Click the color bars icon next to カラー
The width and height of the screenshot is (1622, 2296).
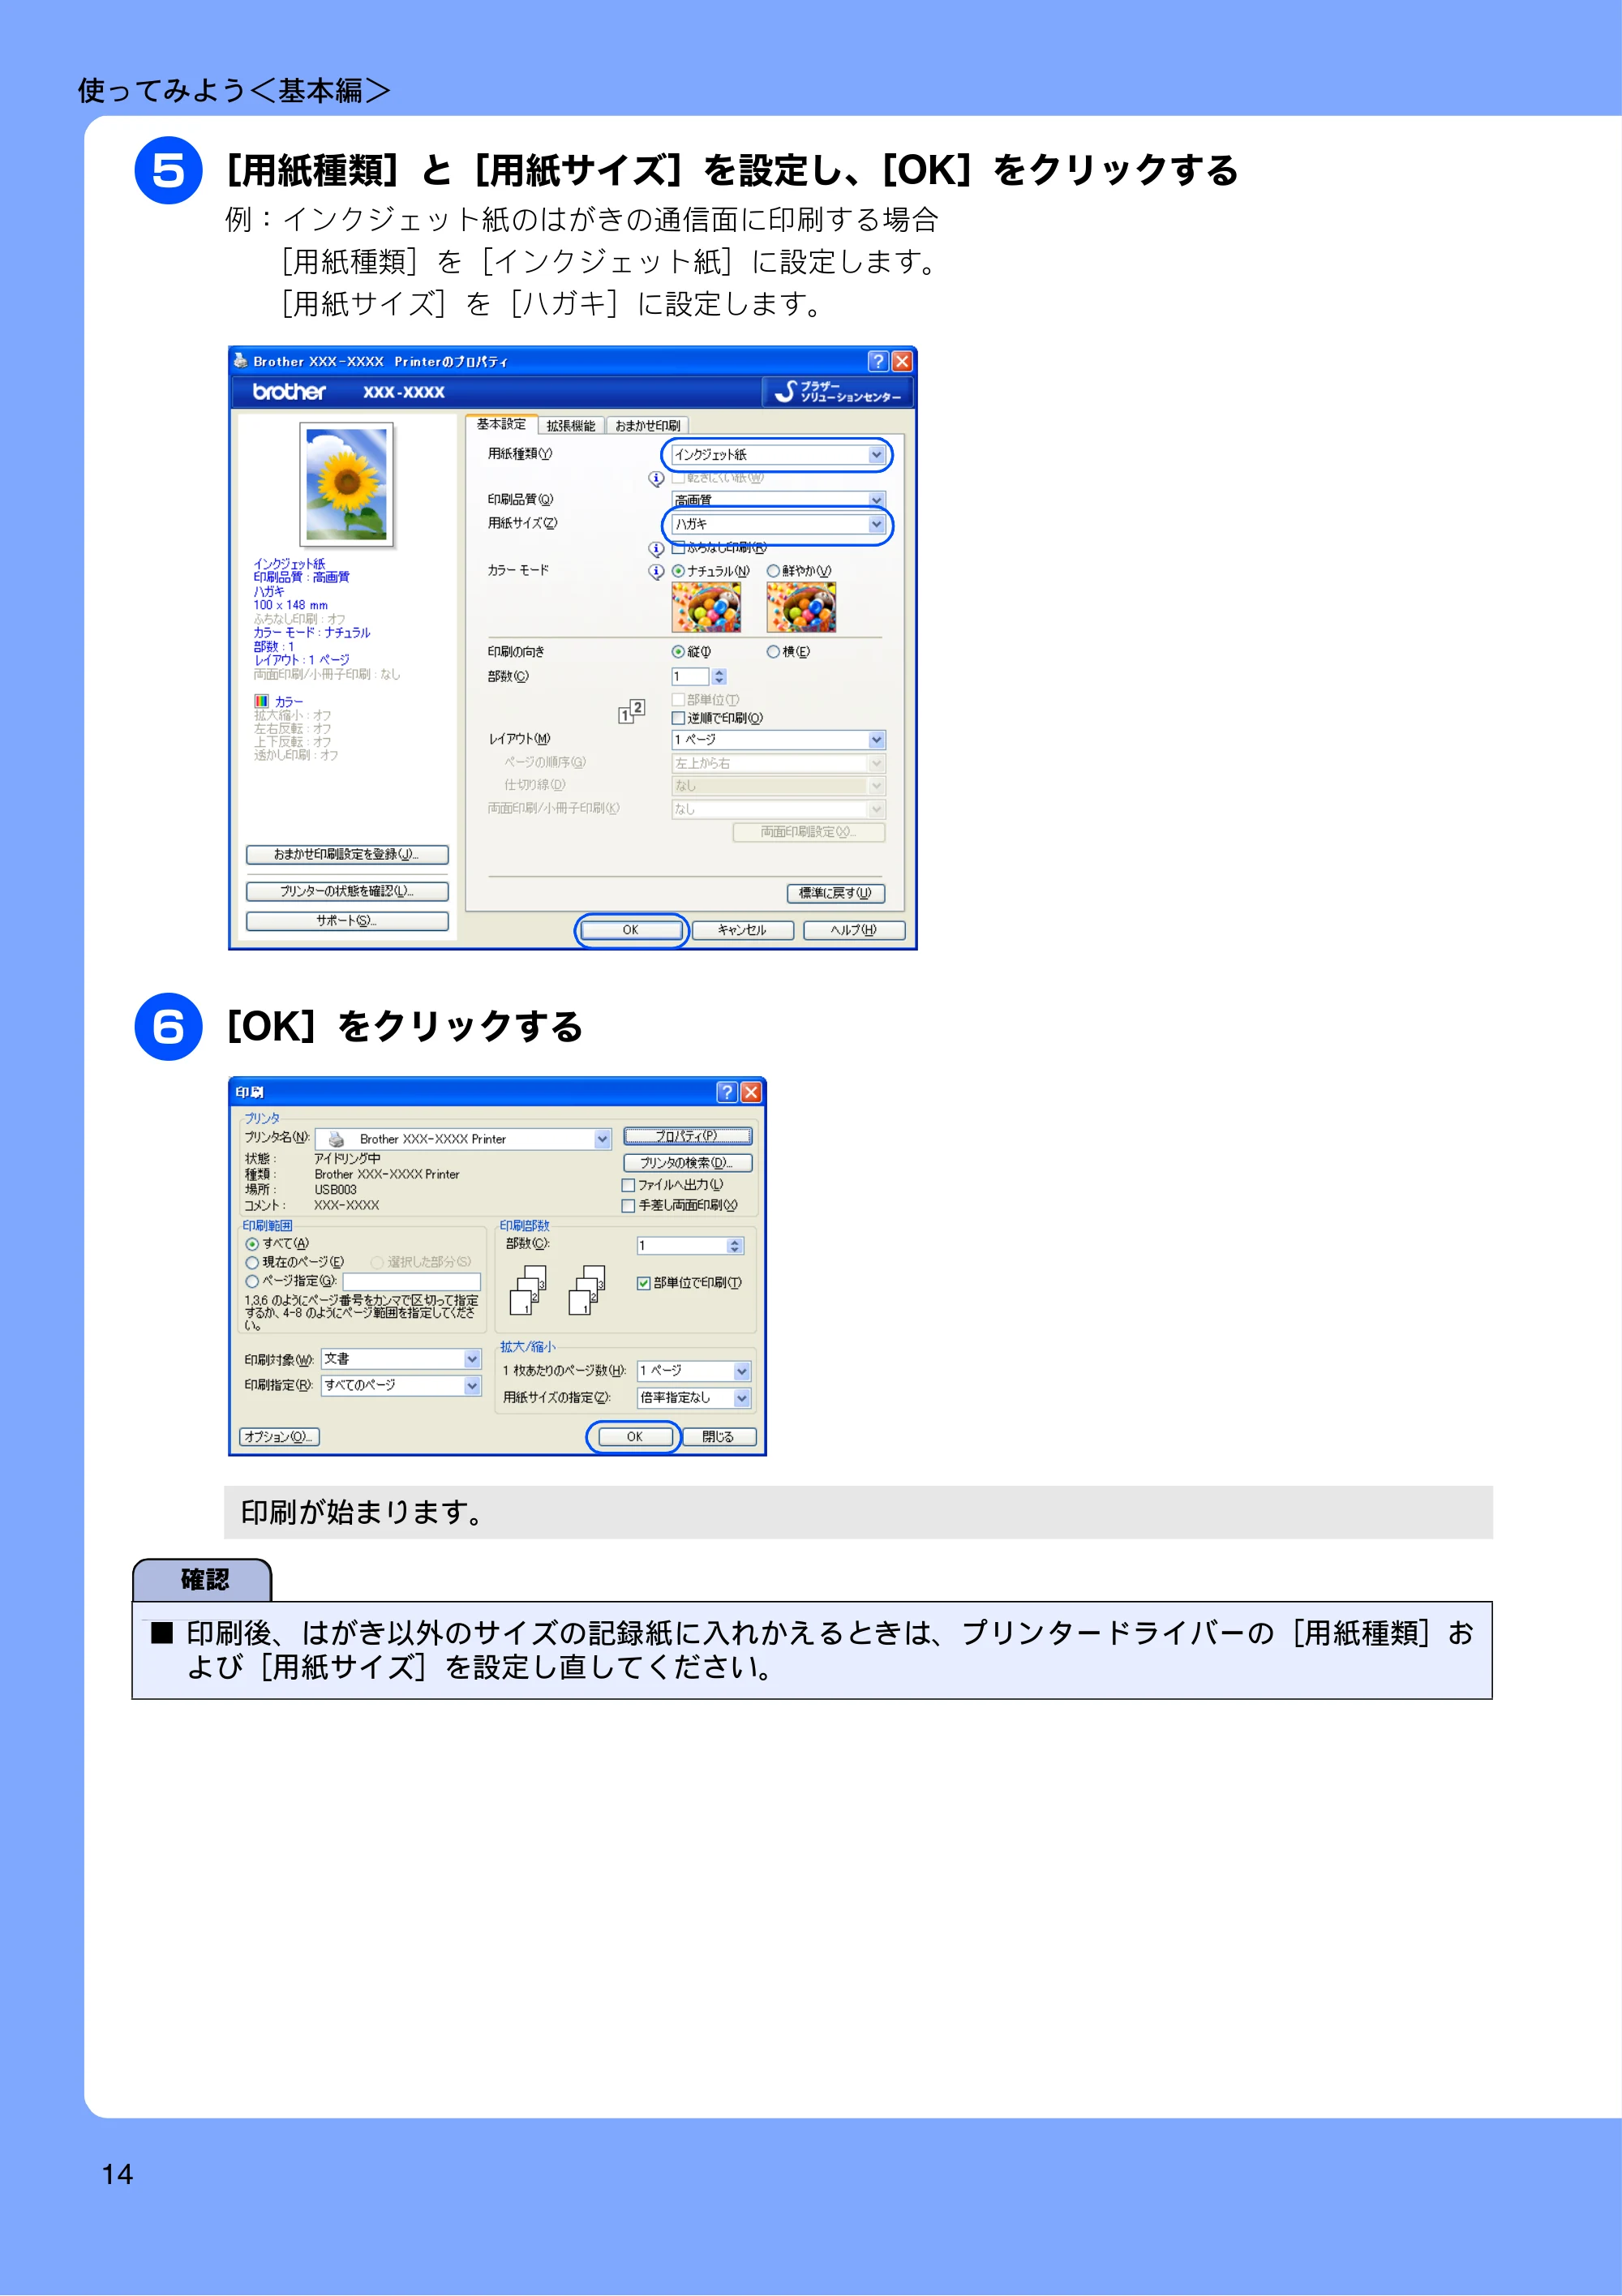click(x=261, y=702)
